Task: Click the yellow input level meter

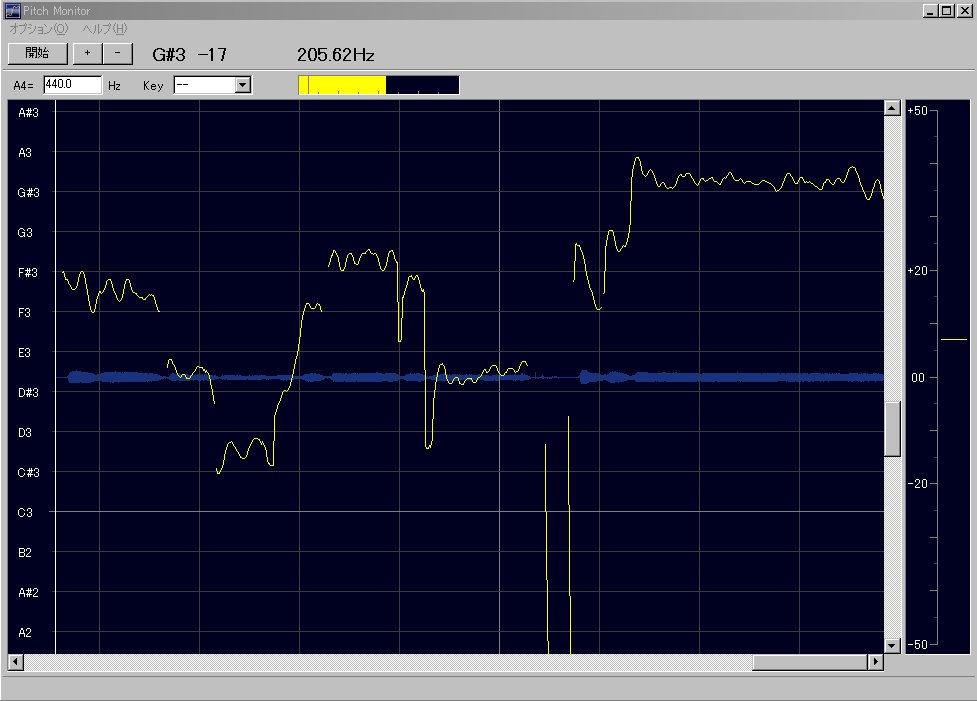Action: [379, 85]
